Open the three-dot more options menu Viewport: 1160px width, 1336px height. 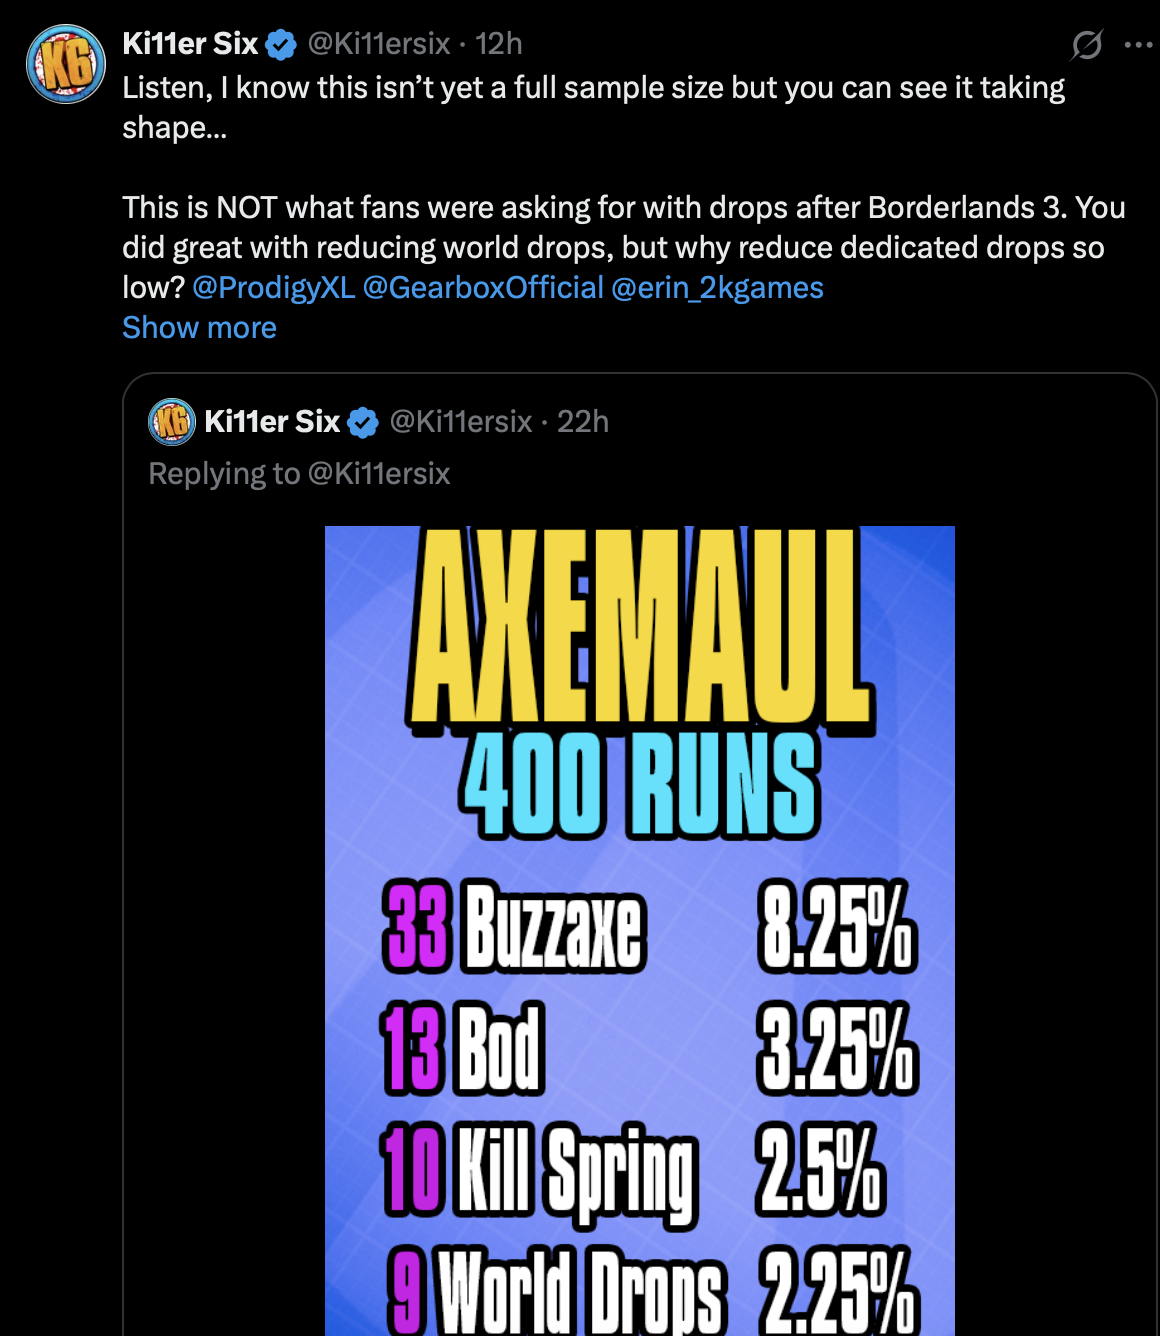(x=1138, y=45)
